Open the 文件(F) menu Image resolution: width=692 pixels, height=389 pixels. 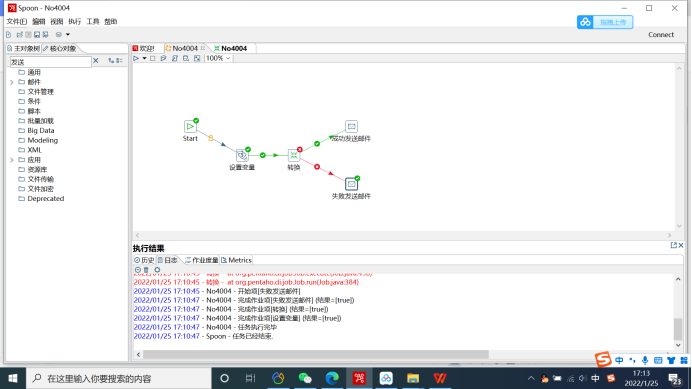point(16,21)
